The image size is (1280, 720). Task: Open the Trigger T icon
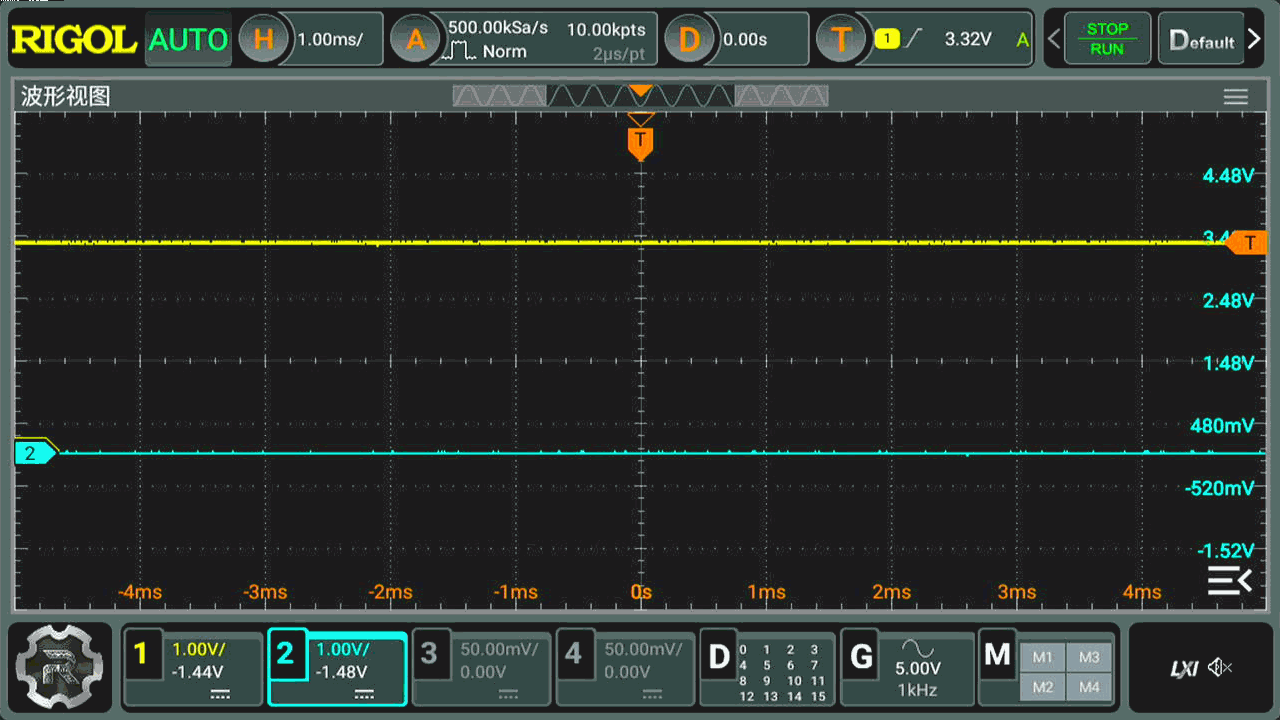(x=841, y=40)
